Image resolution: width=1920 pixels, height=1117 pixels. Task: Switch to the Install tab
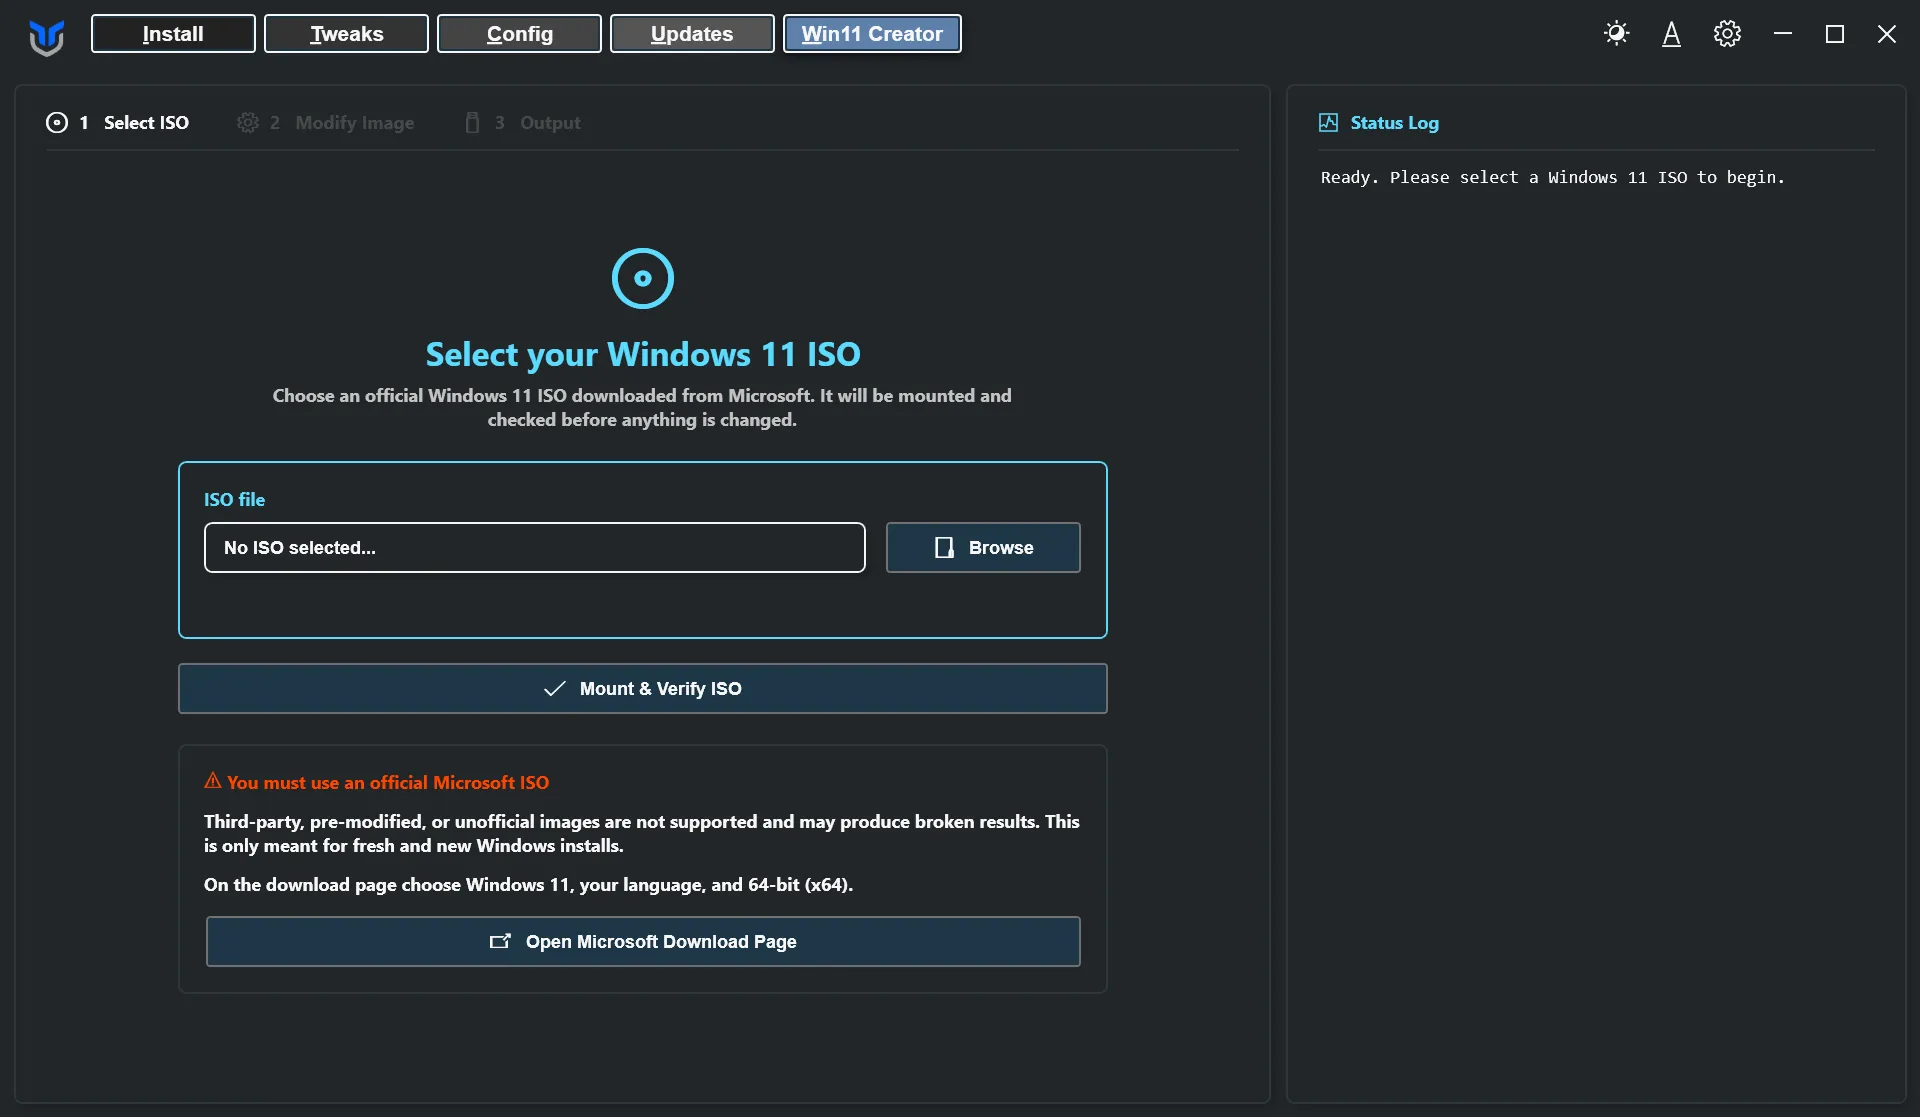click(x=173, y=33)
